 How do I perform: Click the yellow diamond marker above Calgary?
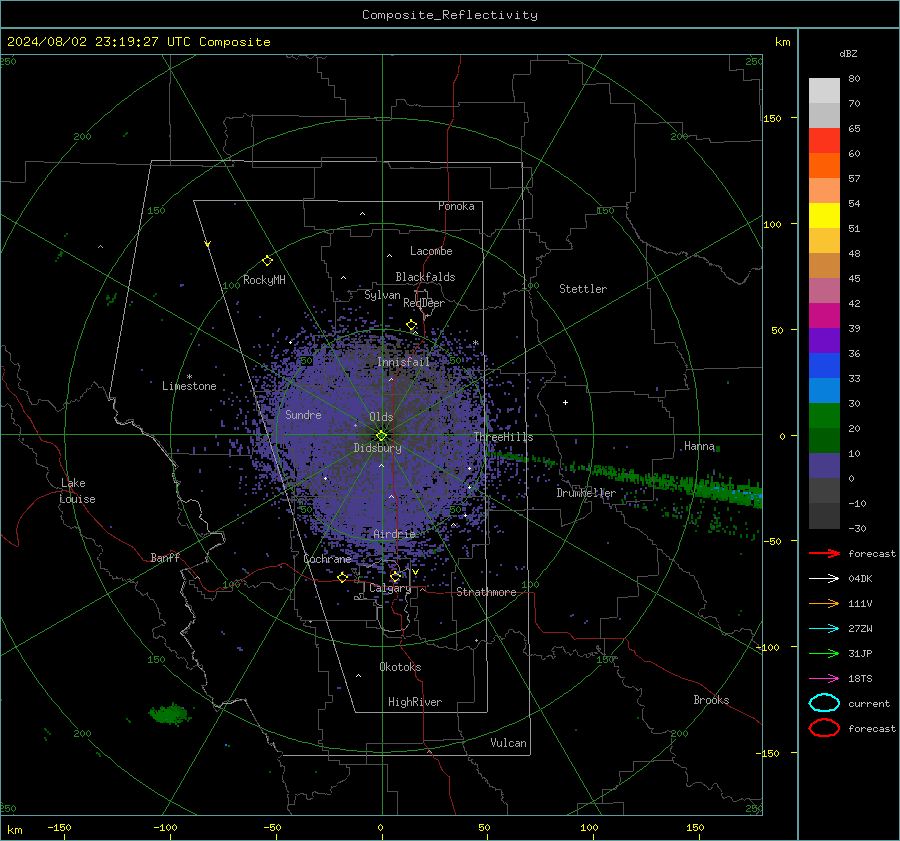pyautogui.click(x=395, y=576)
